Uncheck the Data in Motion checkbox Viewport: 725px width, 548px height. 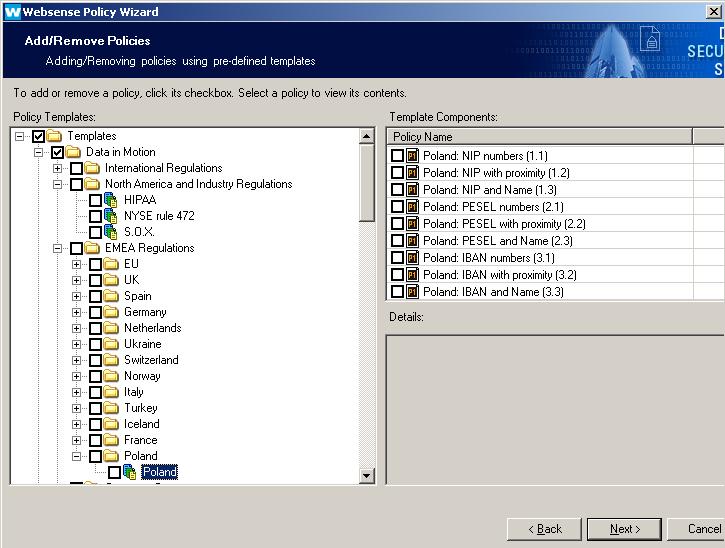tap(57, 152)
